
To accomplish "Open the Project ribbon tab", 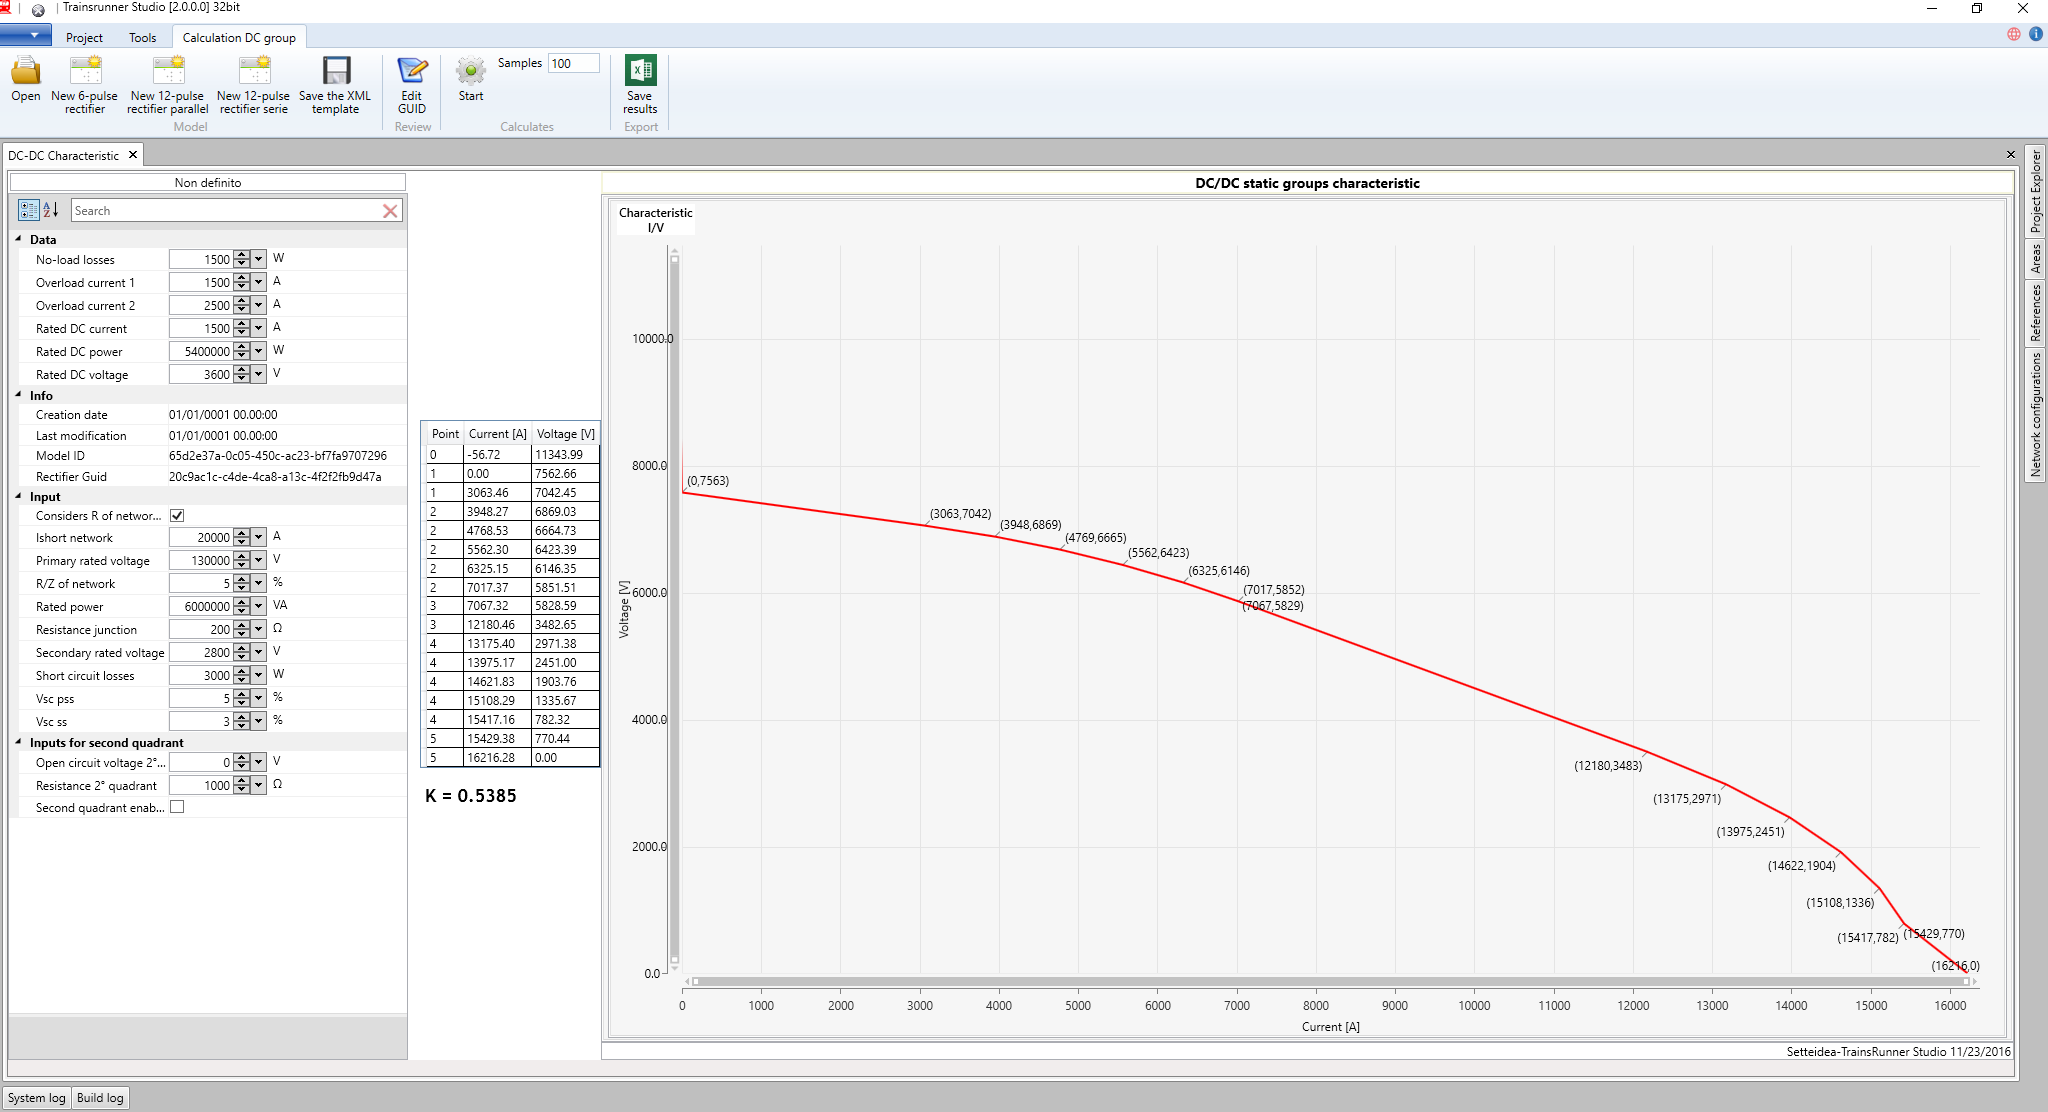I will [84, 38].
